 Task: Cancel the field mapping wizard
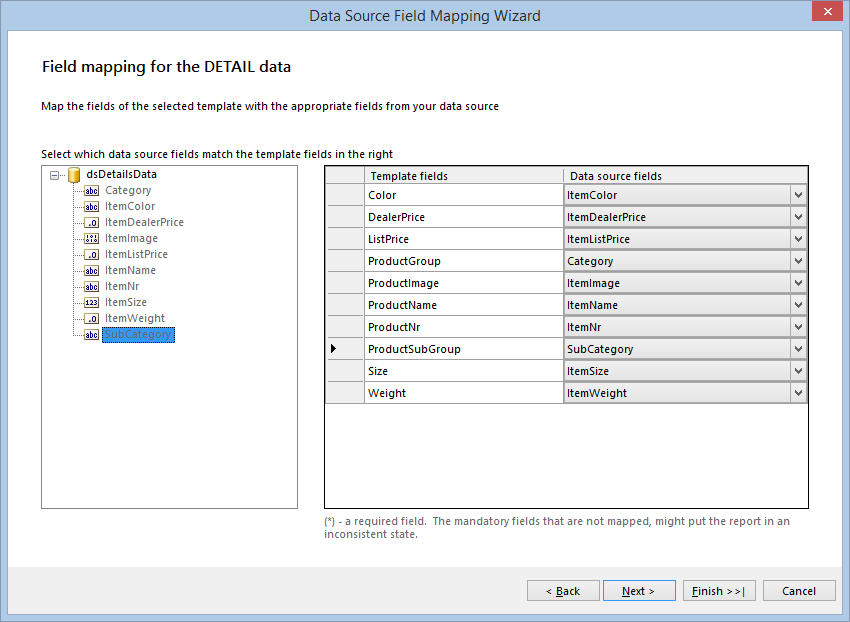[x=799, y=590]
